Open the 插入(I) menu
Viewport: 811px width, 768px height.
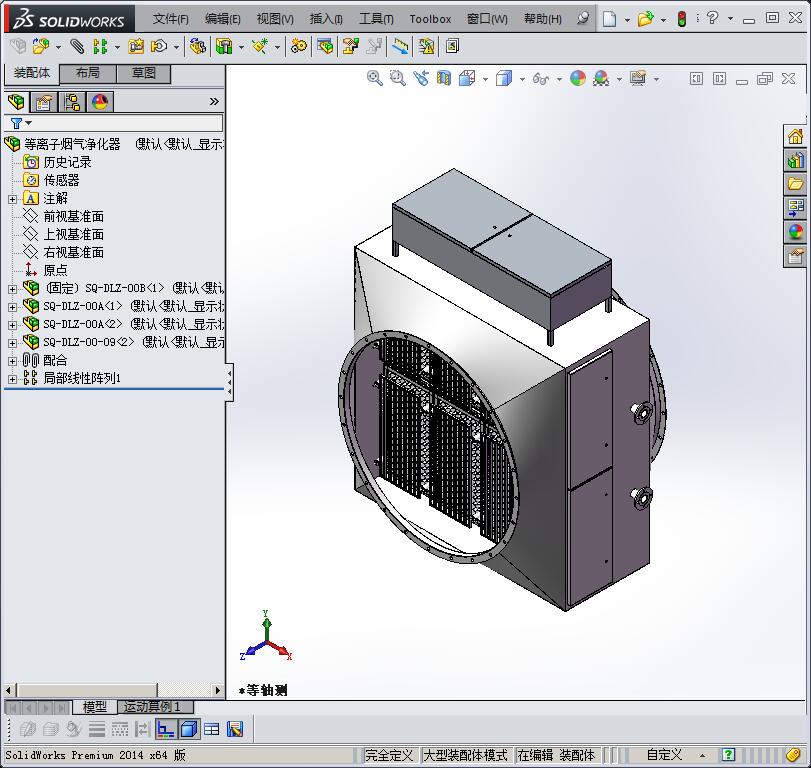326,19
